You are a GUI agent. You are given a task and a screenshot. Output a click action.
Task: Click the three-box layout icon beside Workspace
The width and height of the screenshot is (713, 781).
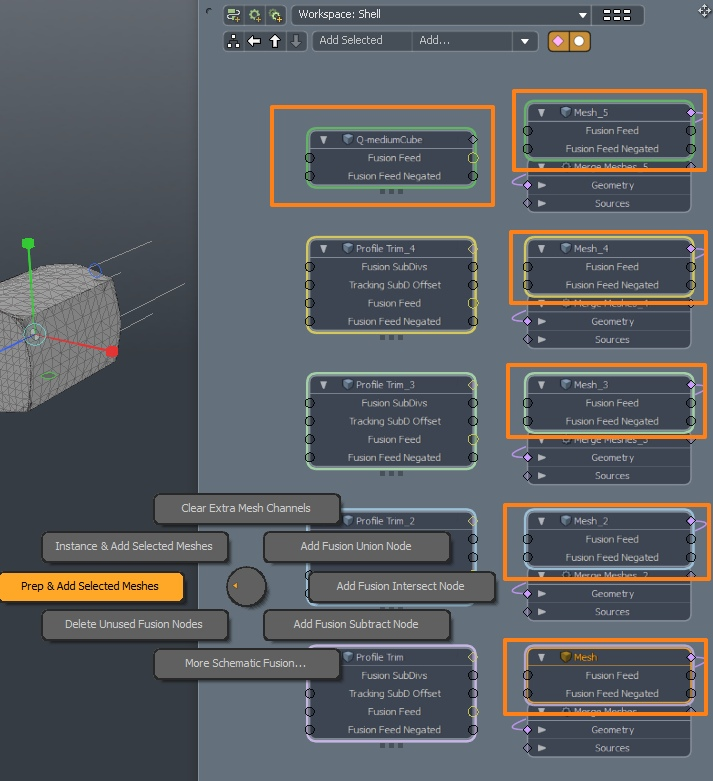click(618, 15)
